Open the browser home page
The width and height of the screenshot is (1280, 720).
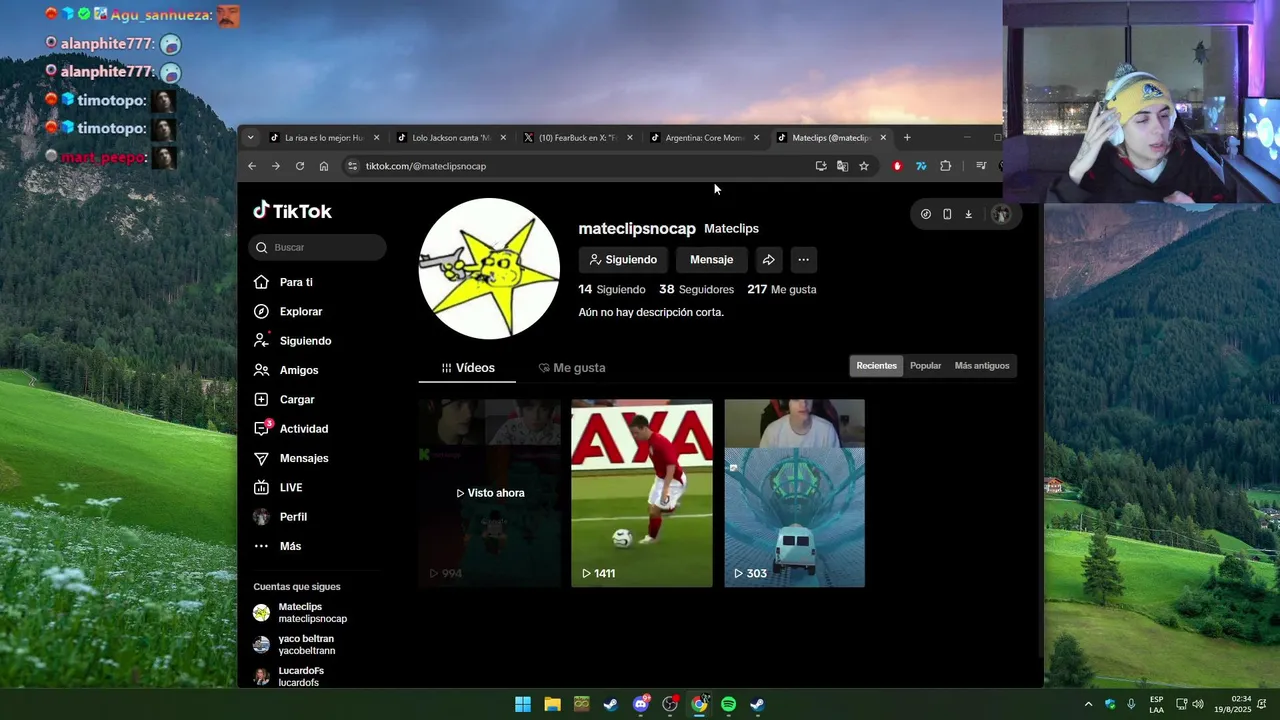click(x=324, y=166)
